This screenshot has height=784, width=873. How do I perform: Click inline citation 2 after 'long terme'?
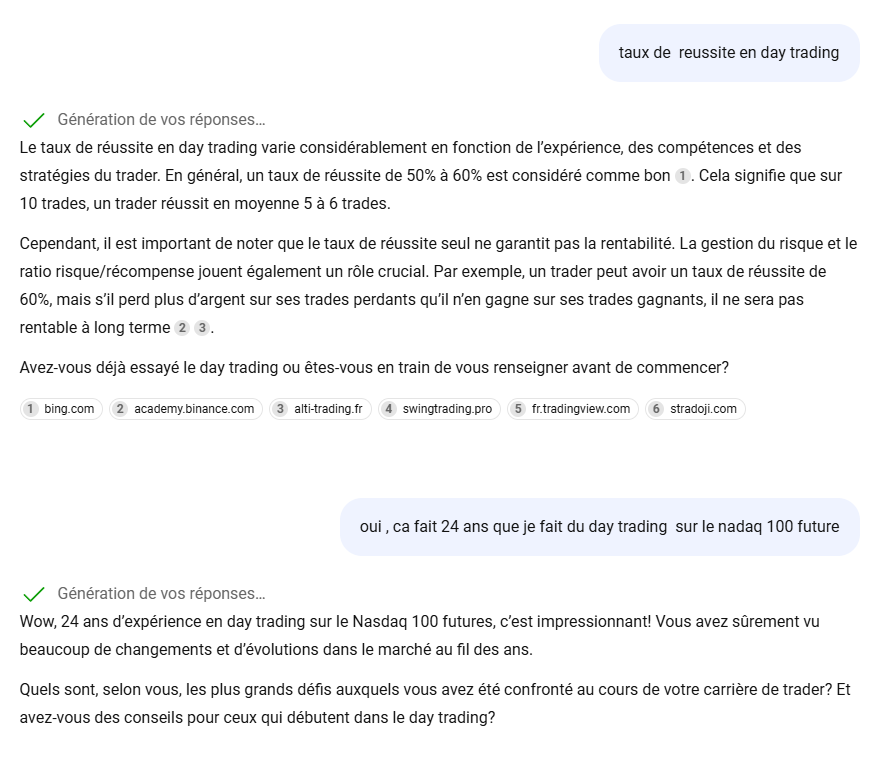click(182, 328)
